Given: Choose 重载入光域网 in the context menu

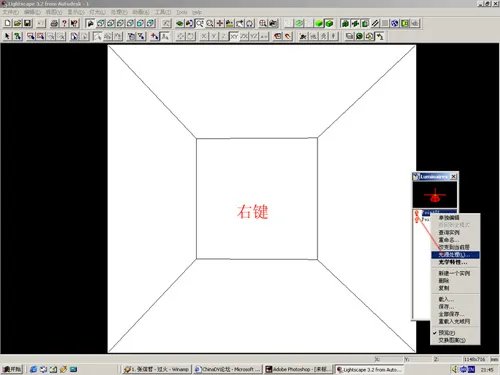Looking at the screenshot, I should [x=455, y=321].
